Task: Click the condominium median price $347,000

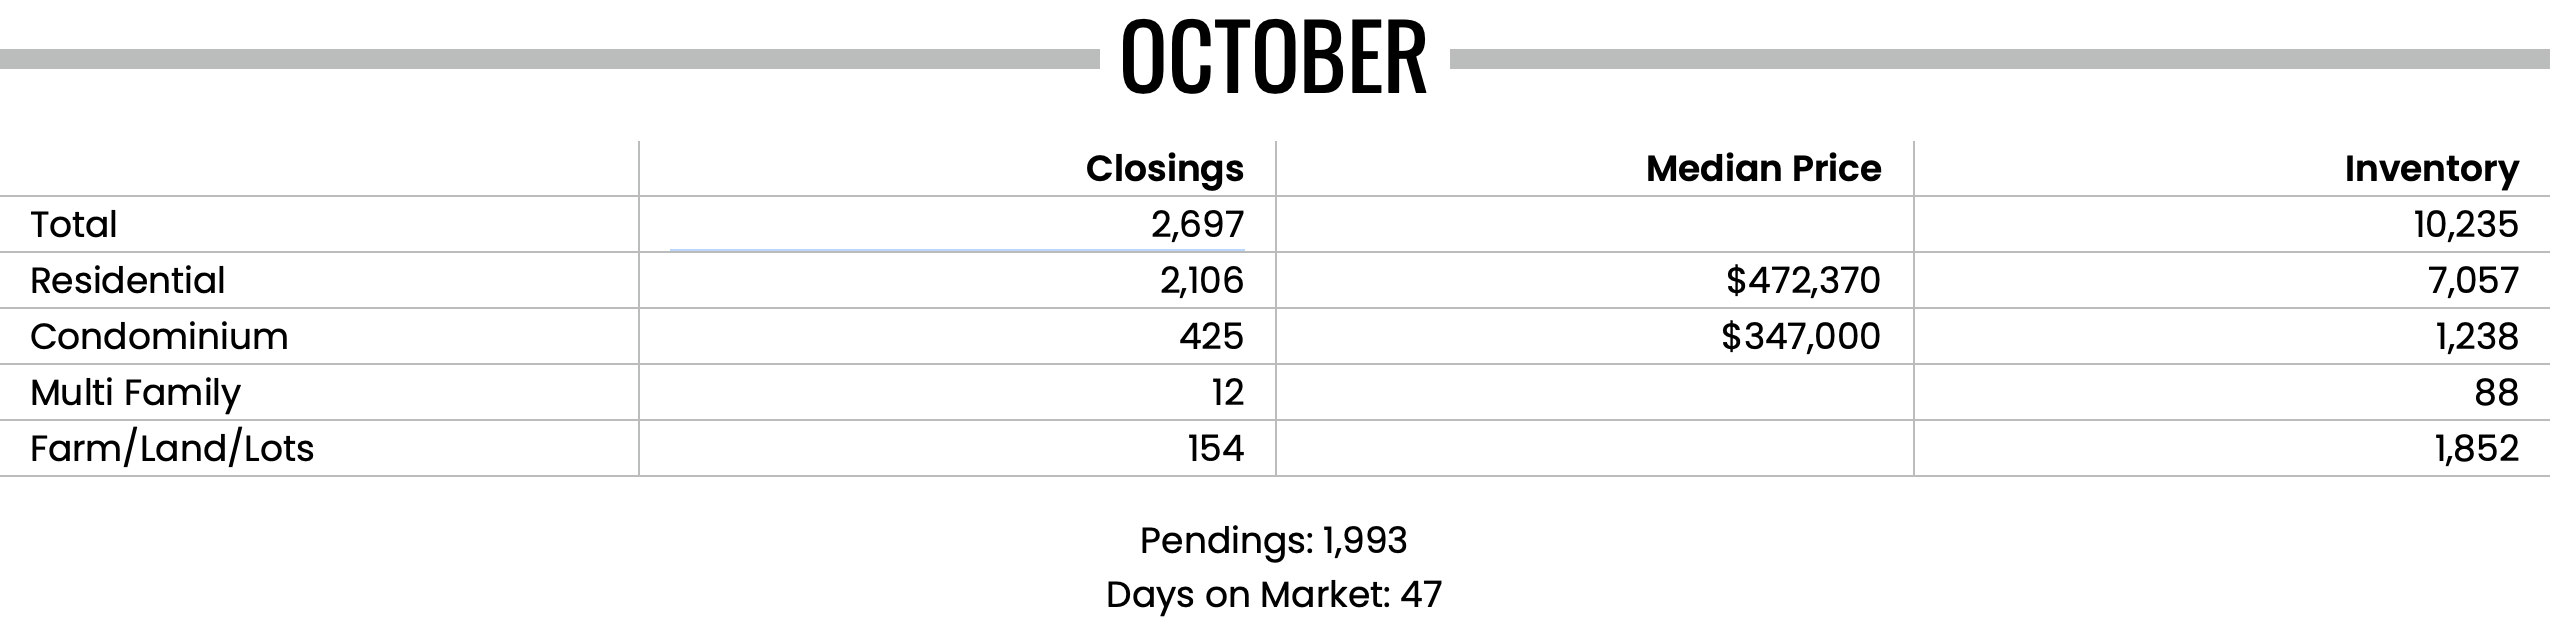Action: [1801, 337]
